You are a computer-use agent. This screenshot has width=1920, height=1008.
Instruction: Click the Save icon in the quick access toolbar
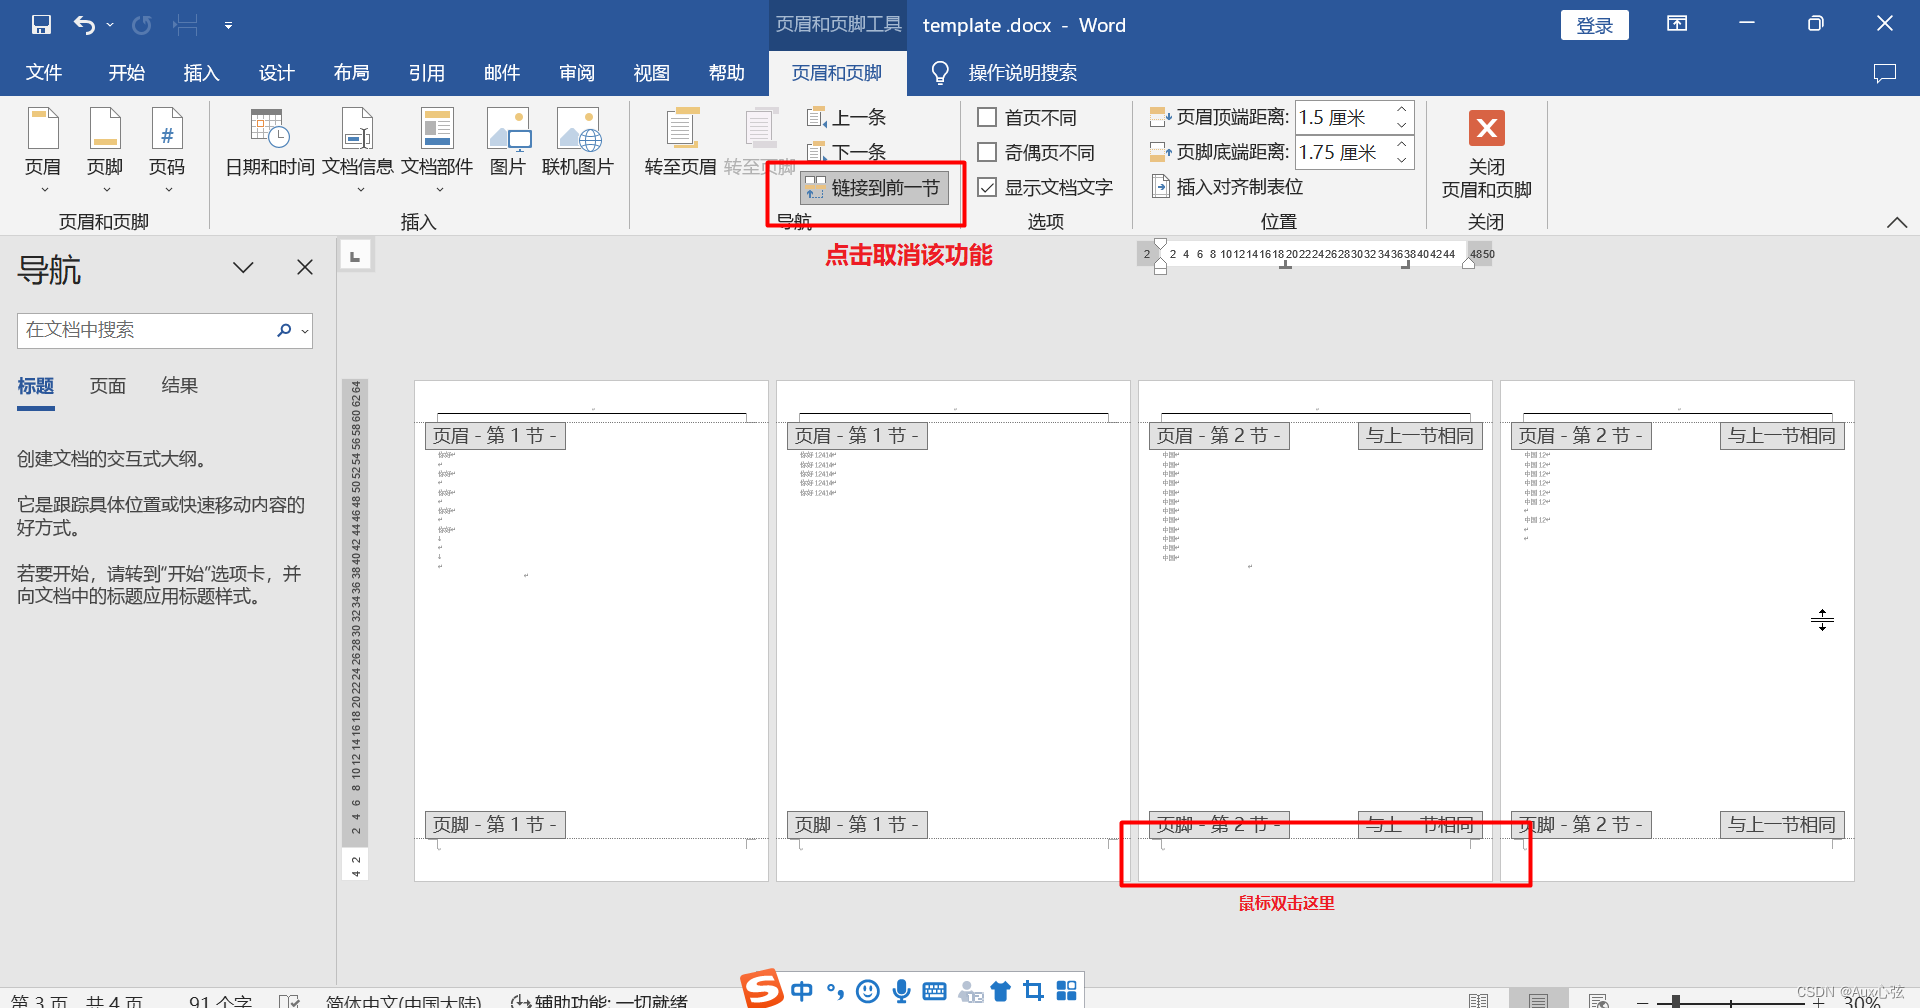(x=41, y=25)
